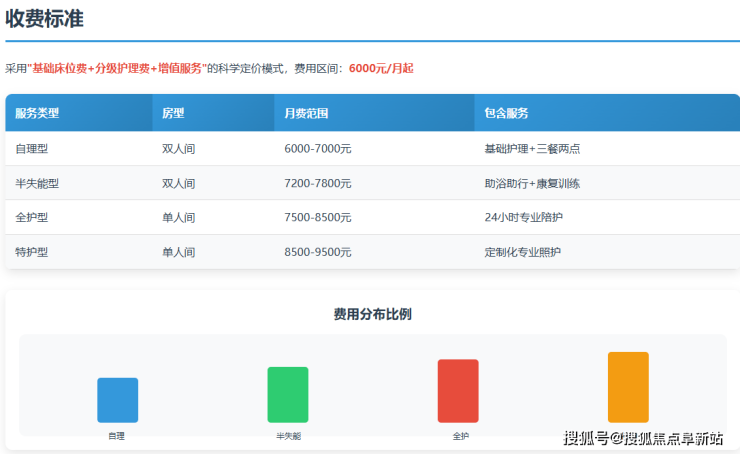Click the 房型 column header
The width and height of the screenshot is (740, 454).
click(174, 113)
